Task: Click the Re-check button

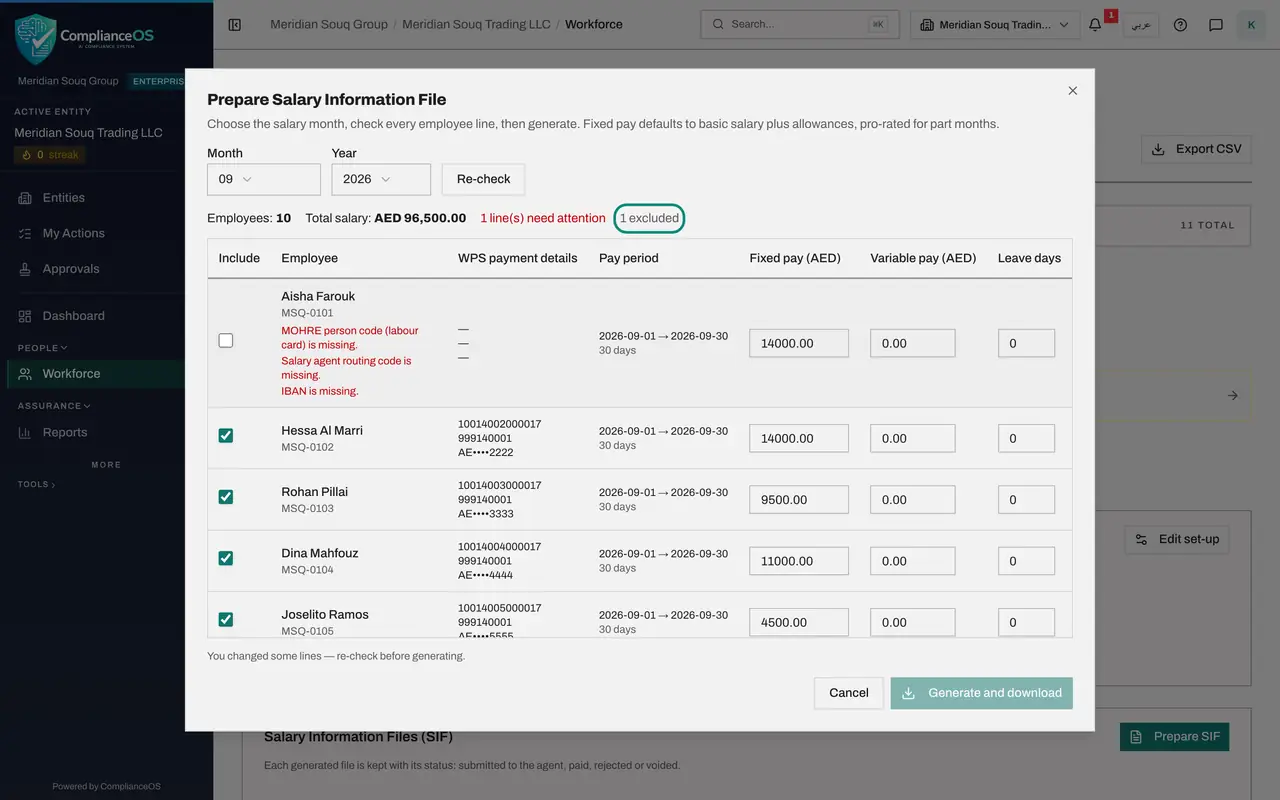Action: point(484,179)
